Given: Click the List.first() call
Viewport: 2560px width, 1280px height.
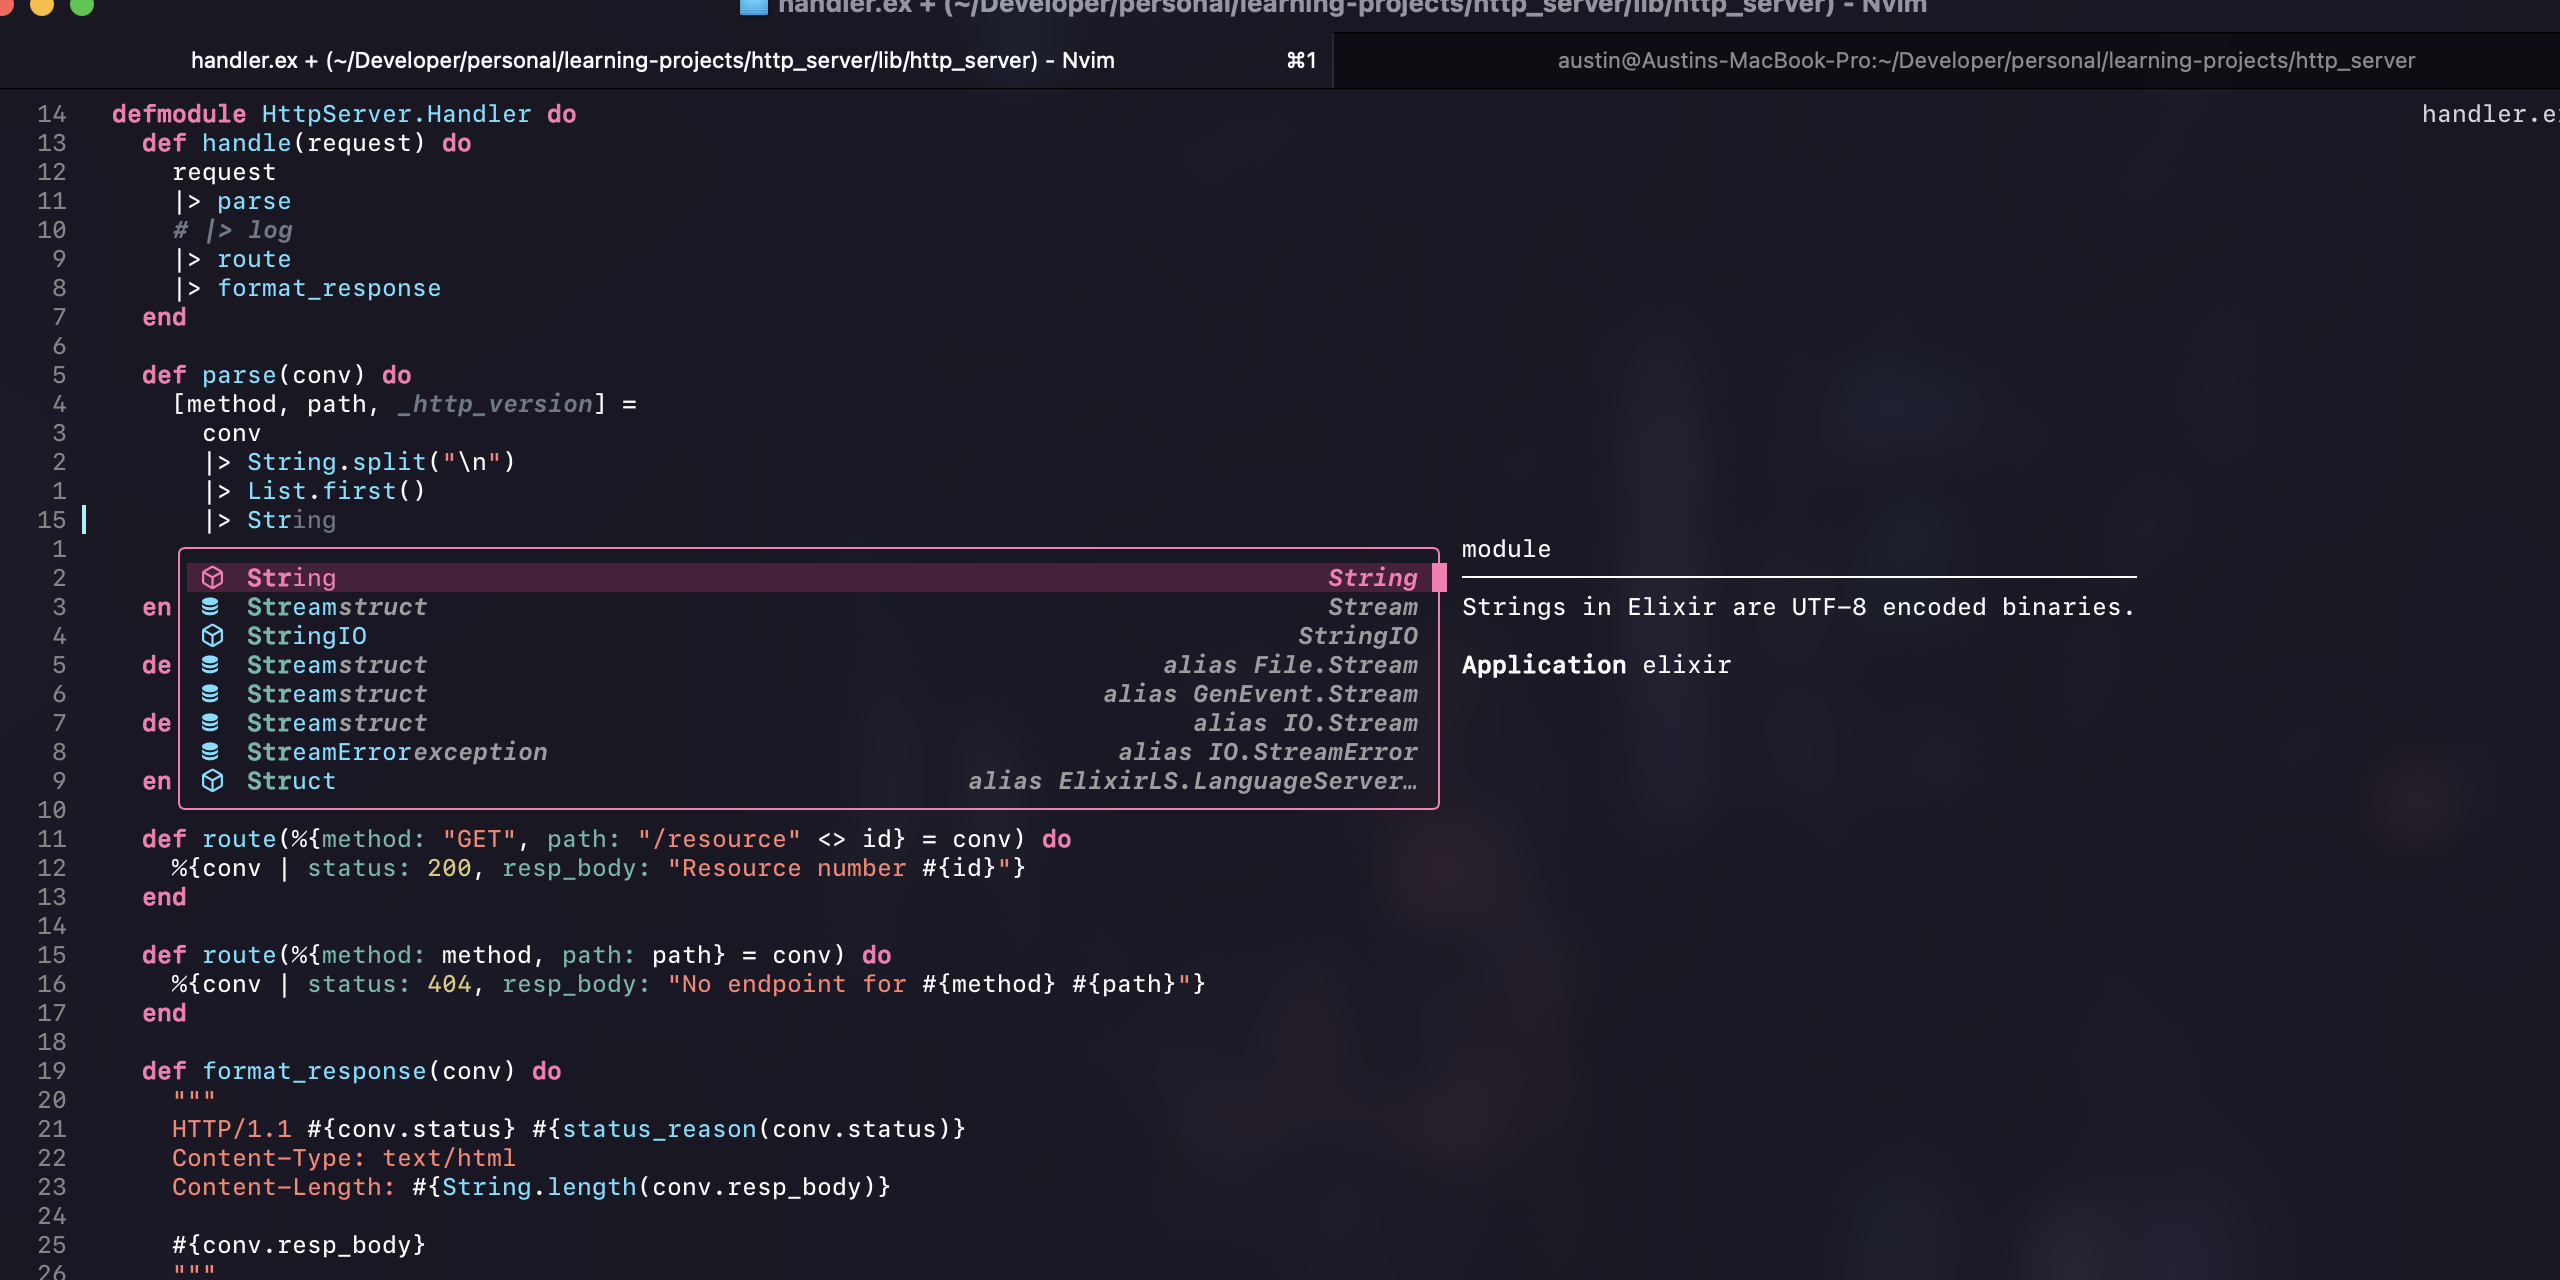Looking at the screenshot, I should [336, 491].
